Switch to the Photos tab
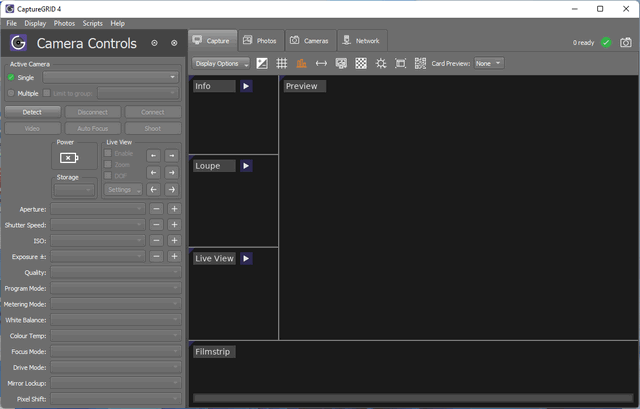Viewport: 640px width, 409px height. [x=259, y=41]
